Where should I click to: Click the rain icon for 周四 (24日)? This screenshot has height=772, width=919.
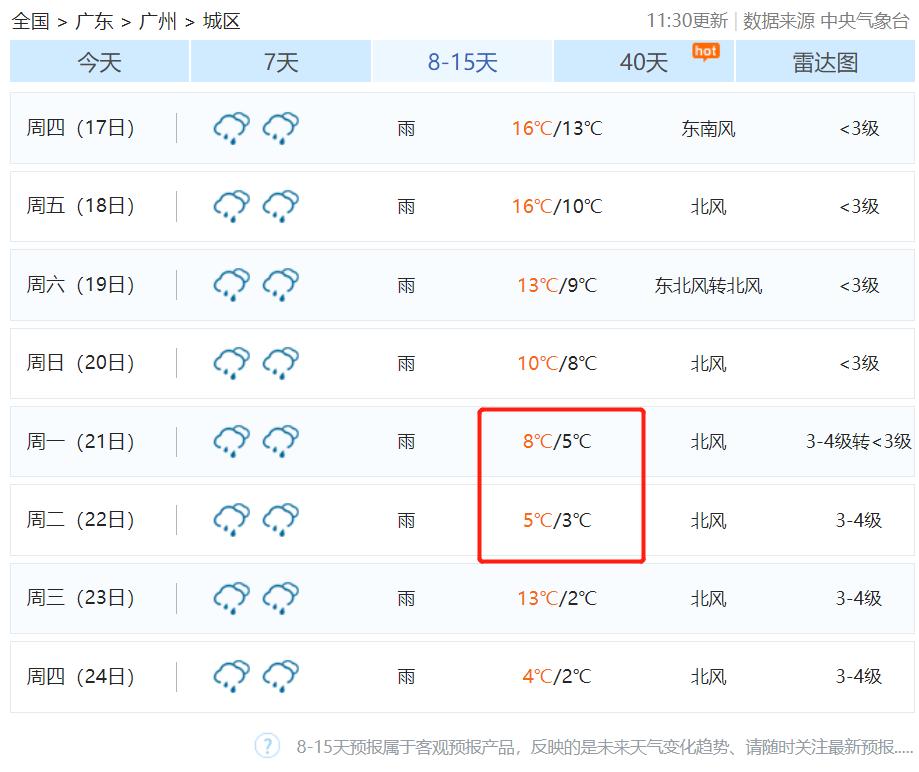231,676
